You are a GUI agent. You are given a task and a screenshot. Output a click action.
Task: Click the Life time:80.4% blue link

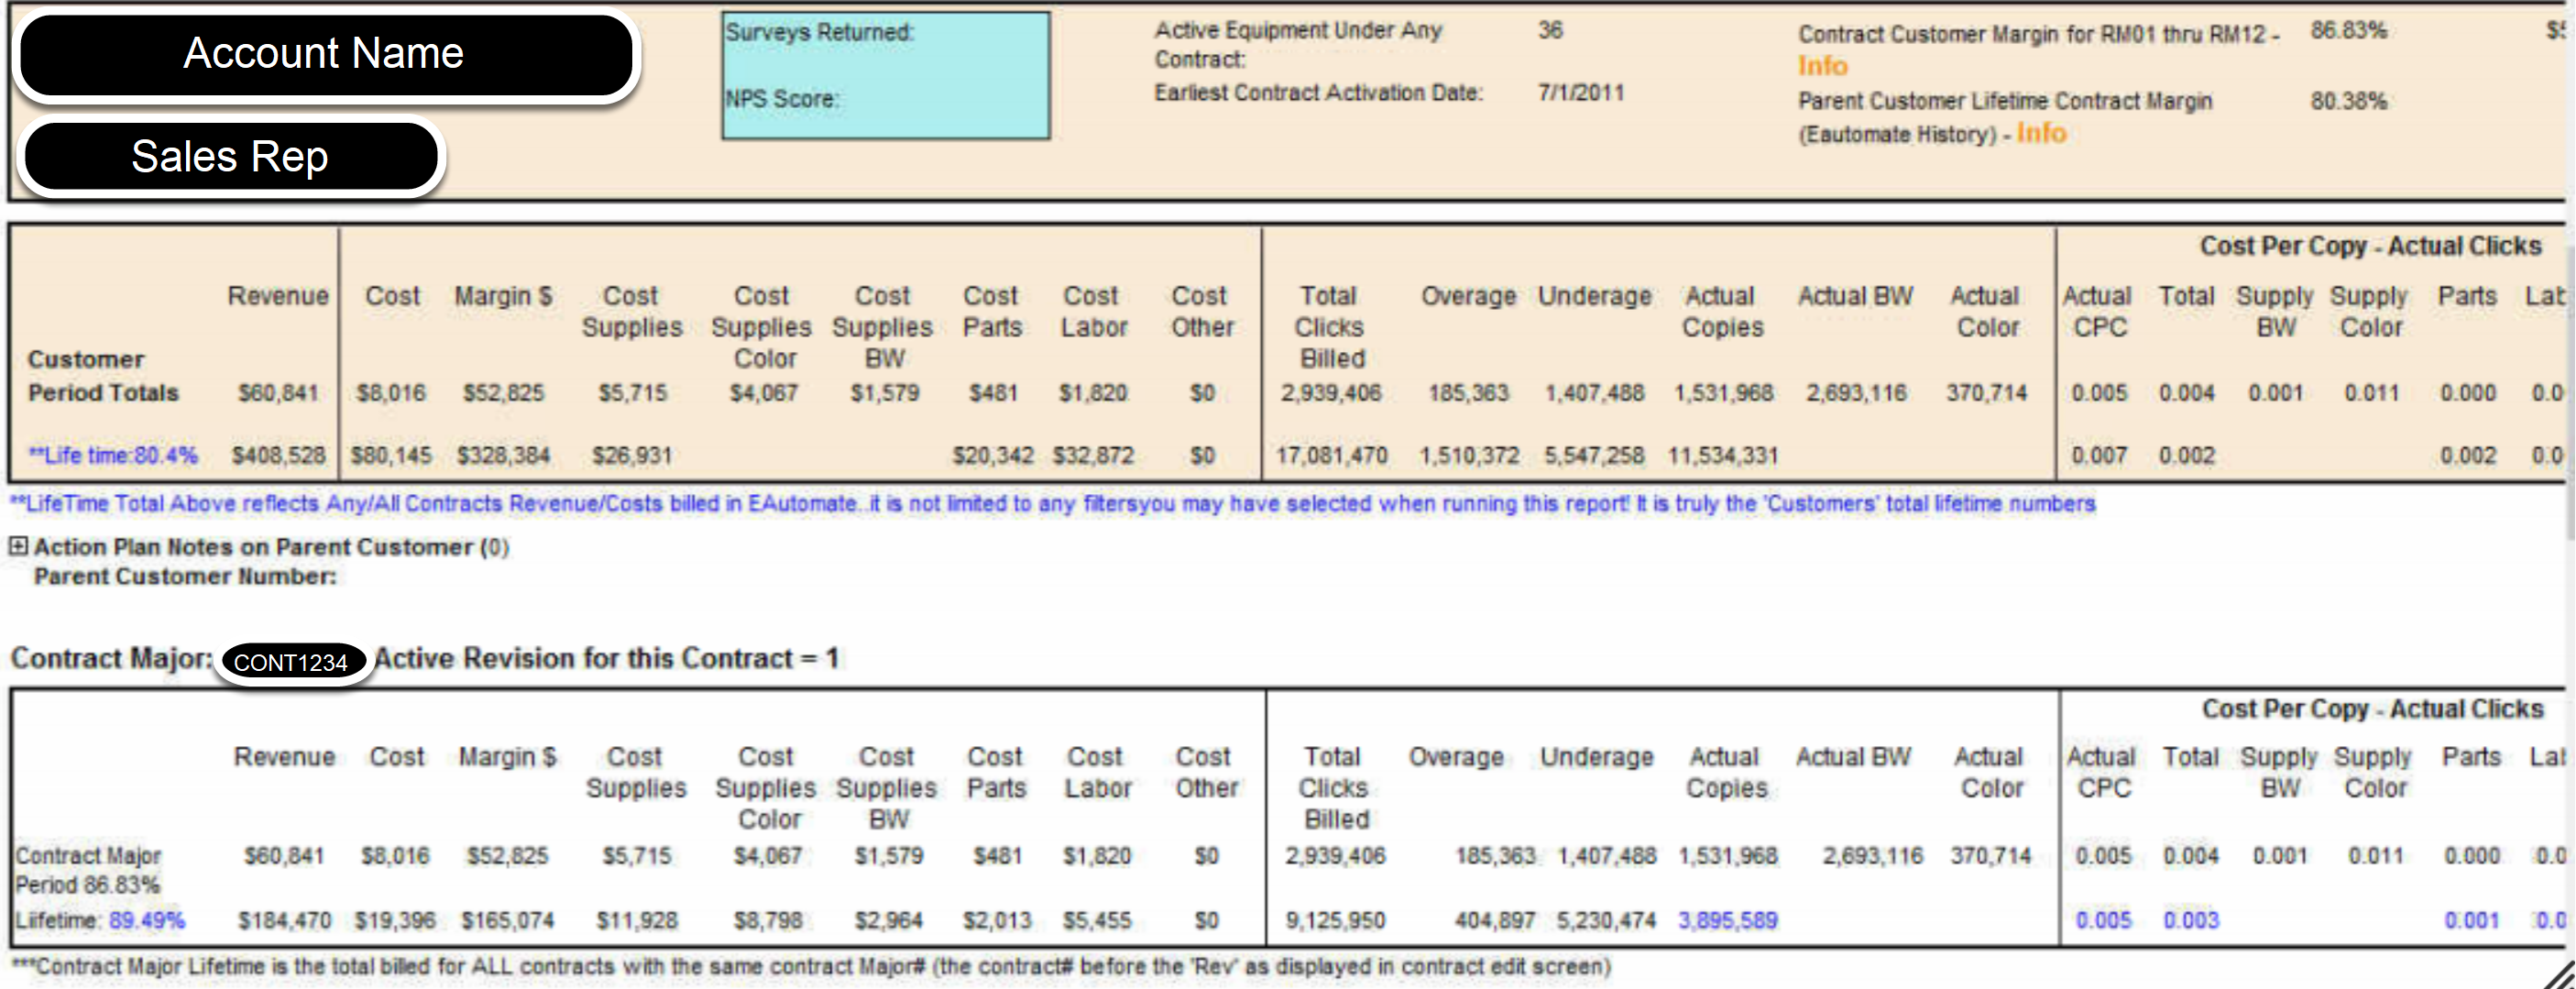tap(113, 455)
